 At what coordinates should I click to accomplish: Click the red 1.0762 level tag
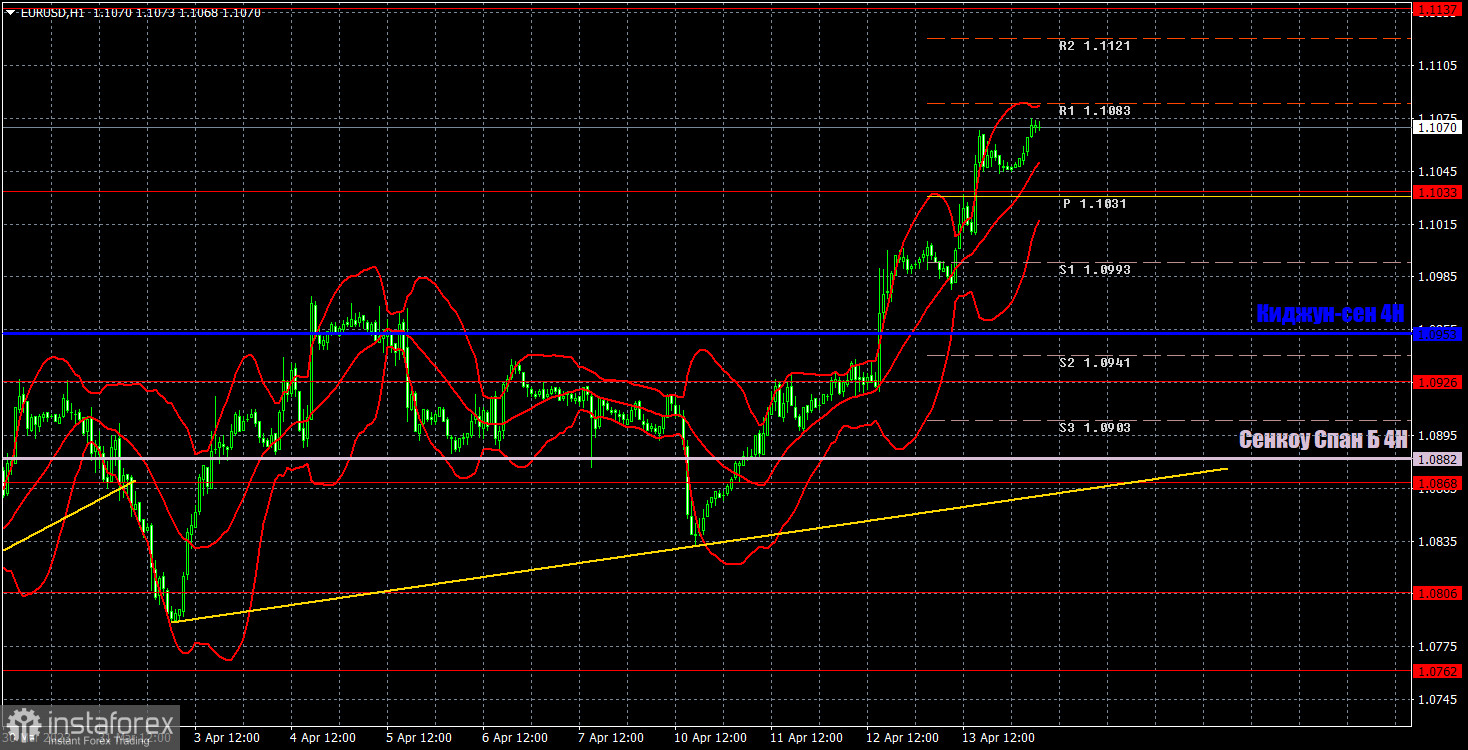coord(1438,671)
